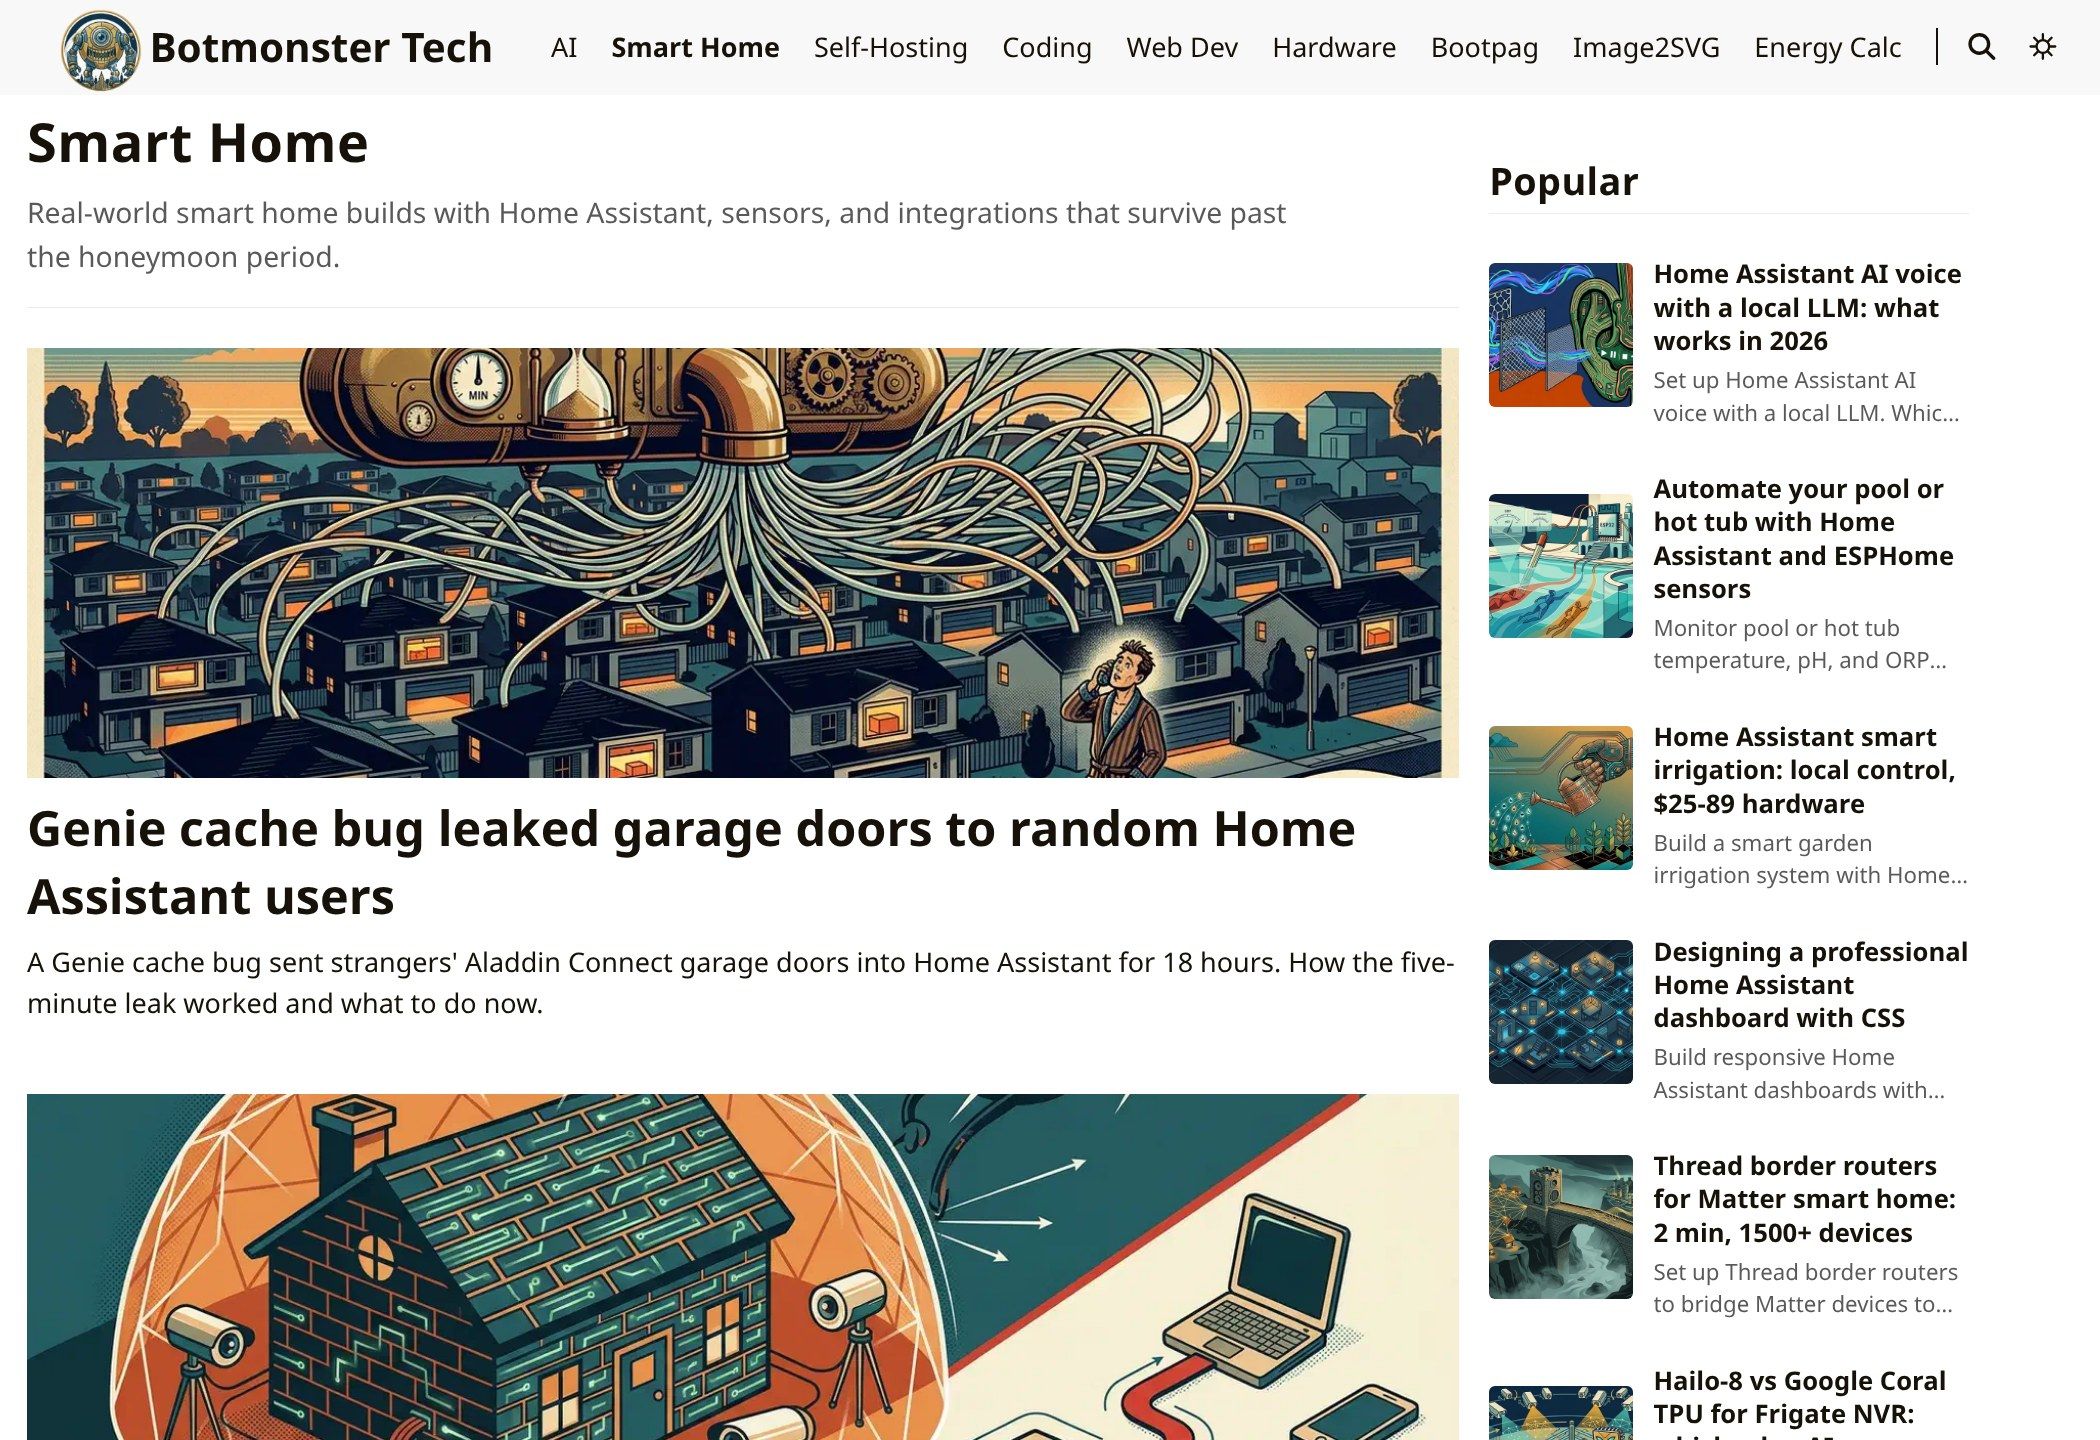Click the Botmonster Tech robot logo
This screenshot has width=2100, height=1440.
[100, 50]
